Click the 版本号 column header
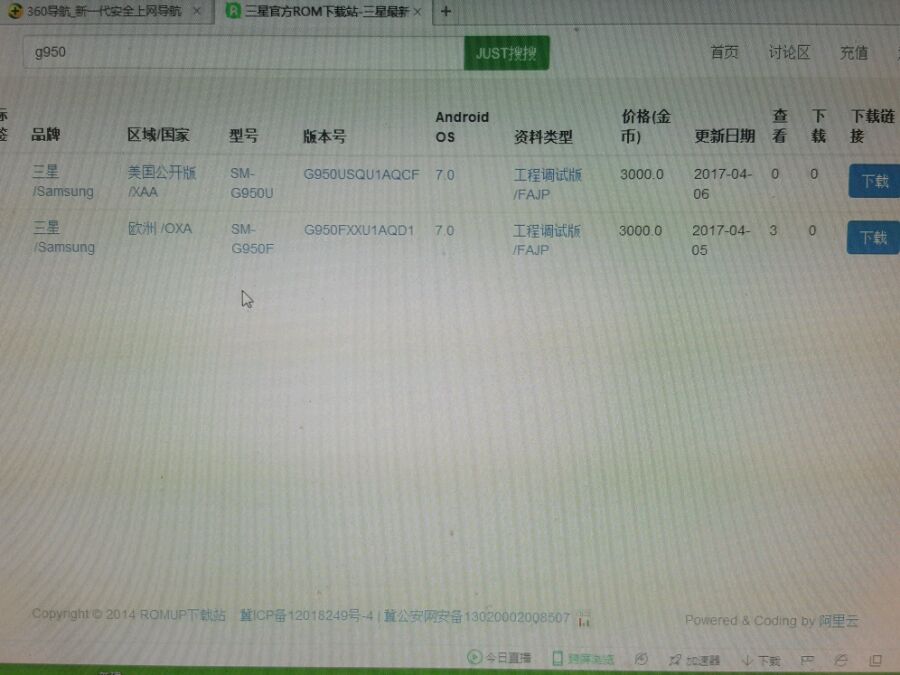The width and height of the screenshot is (900, 675). 324,137
